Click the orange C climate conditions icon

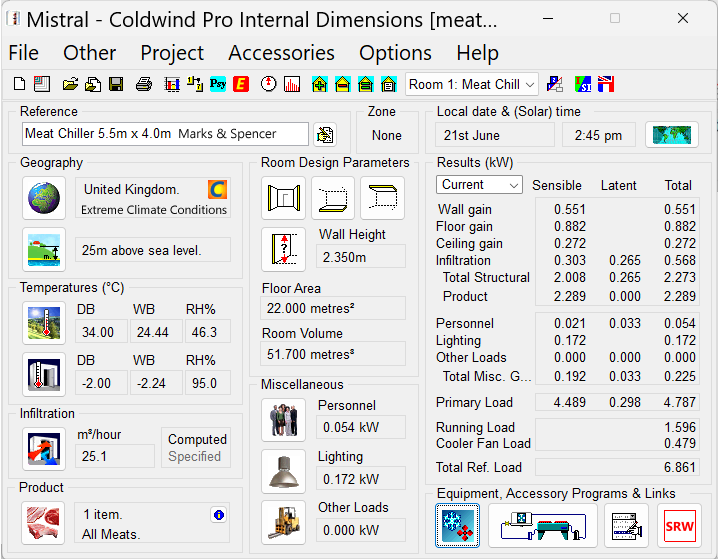click(217, 189)
